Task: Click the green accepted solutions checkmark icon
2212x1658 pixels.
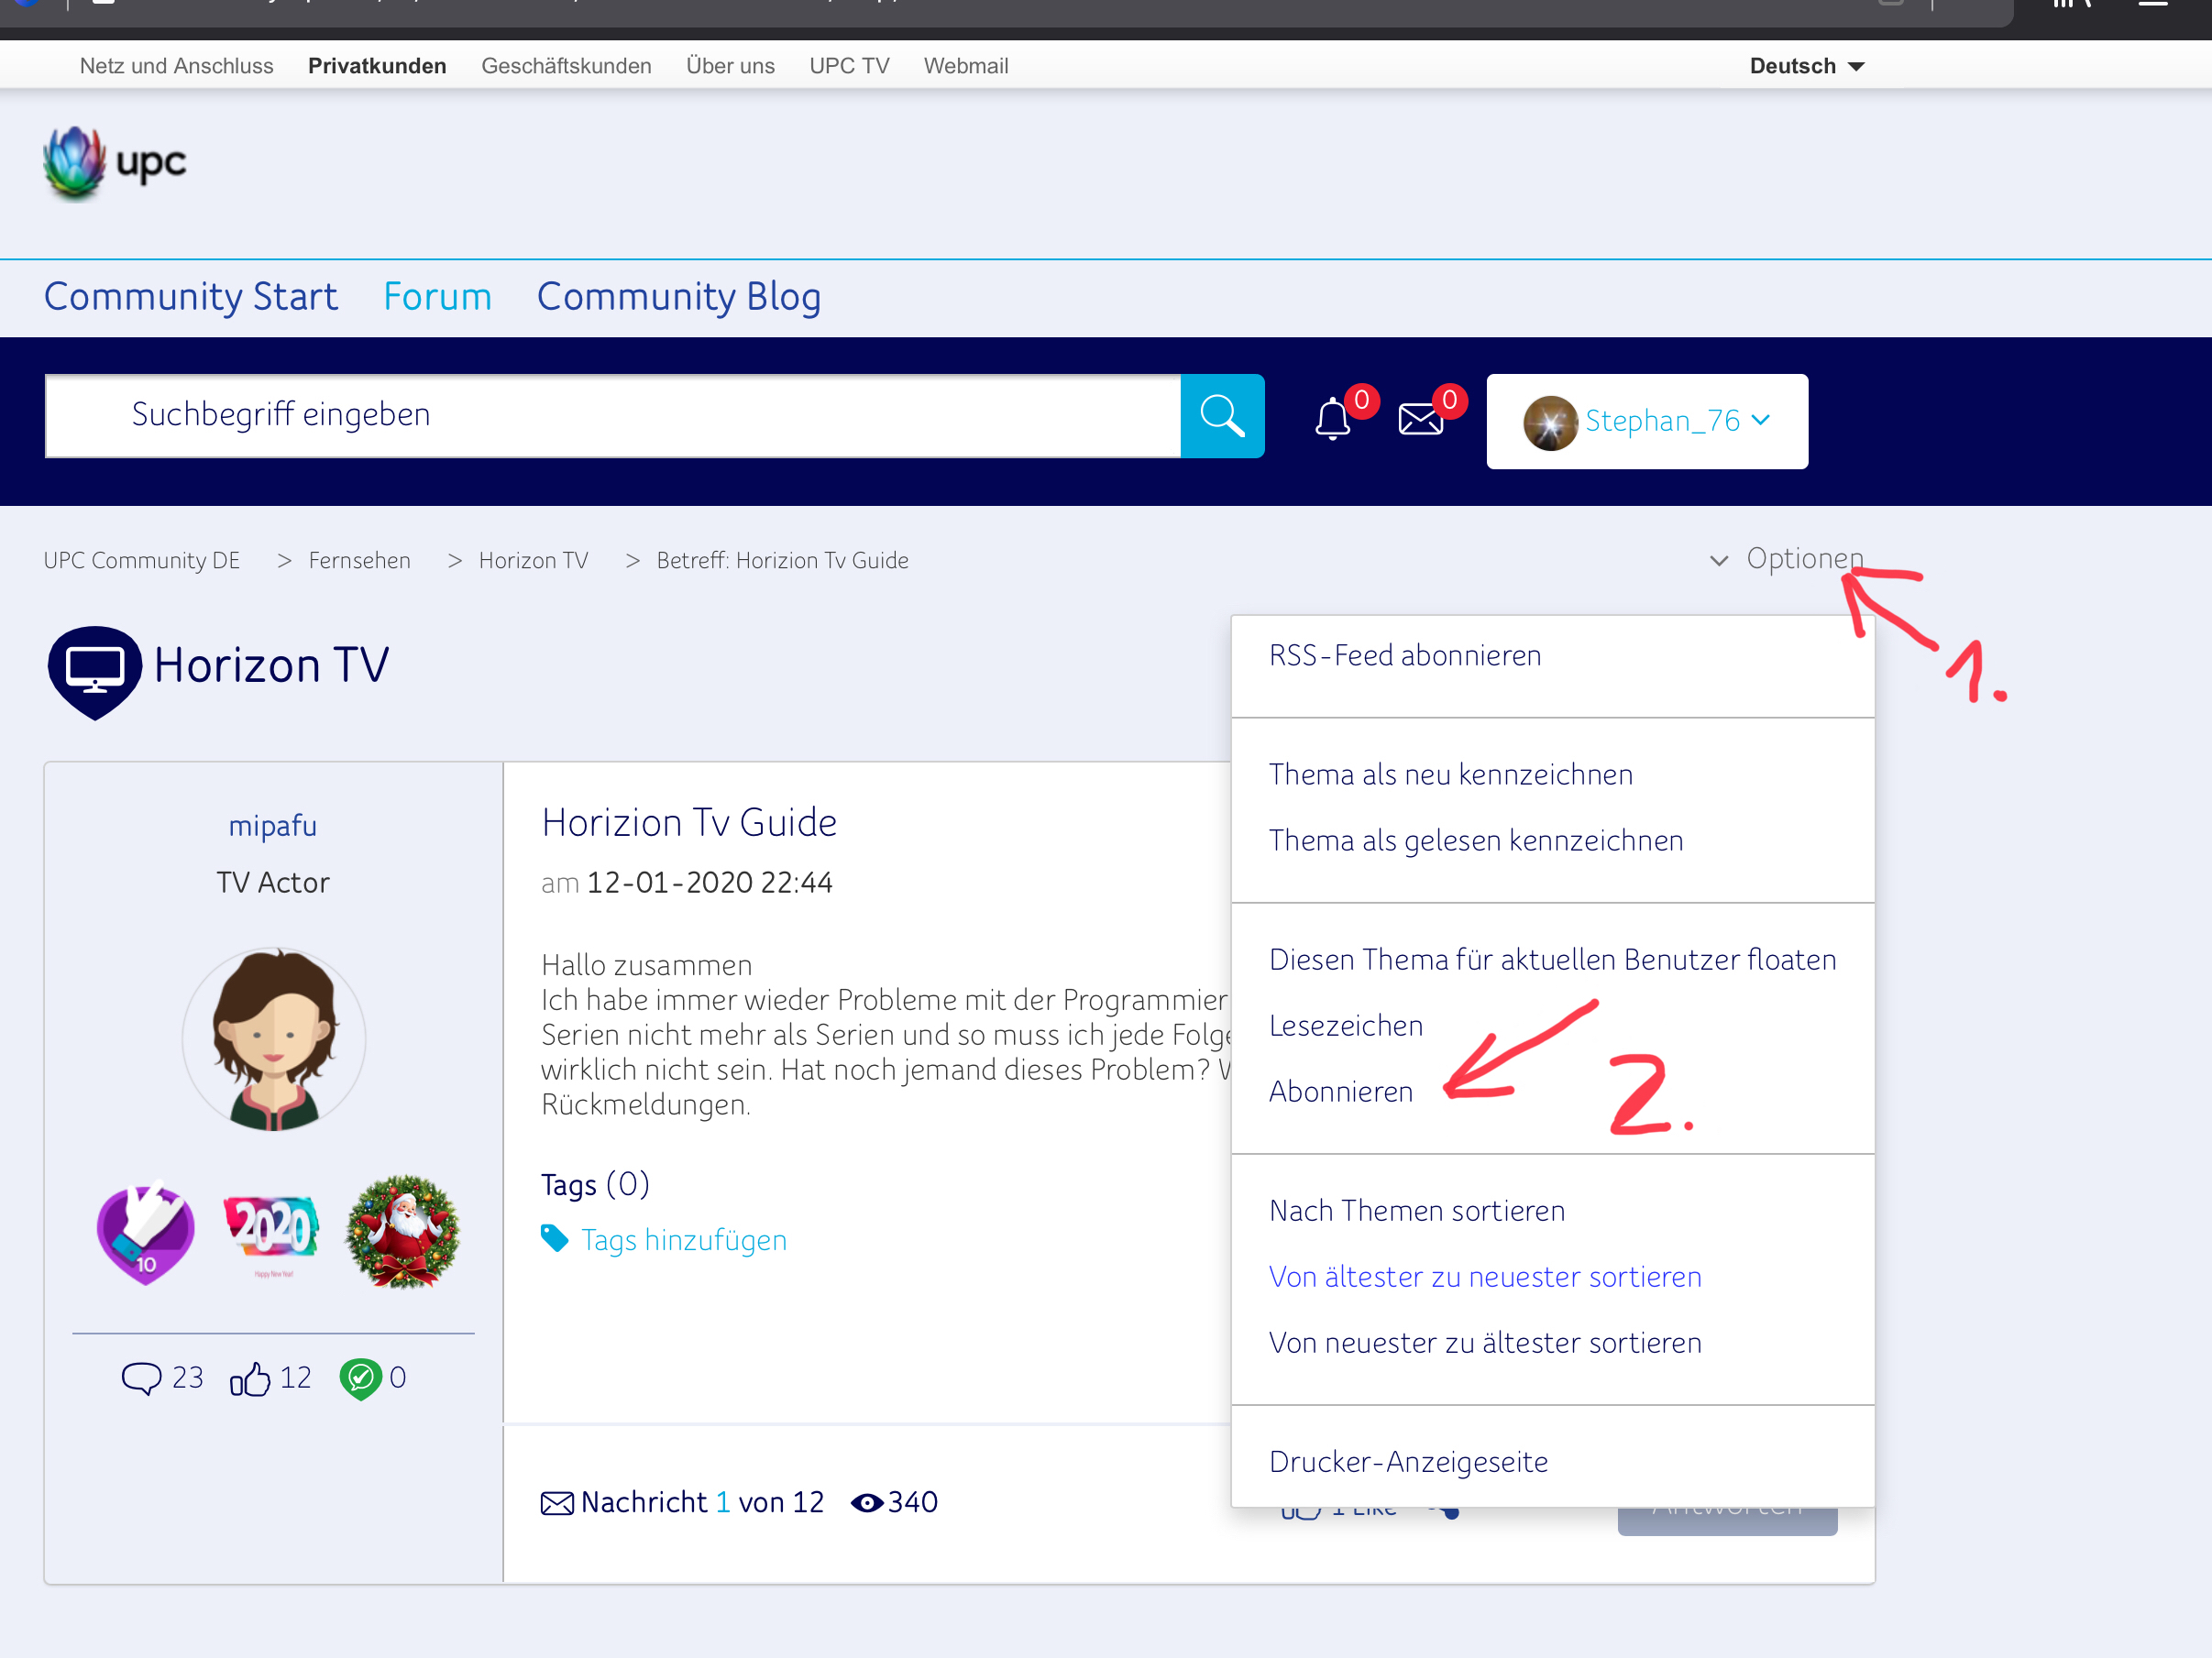Action: pos(360,1378)
